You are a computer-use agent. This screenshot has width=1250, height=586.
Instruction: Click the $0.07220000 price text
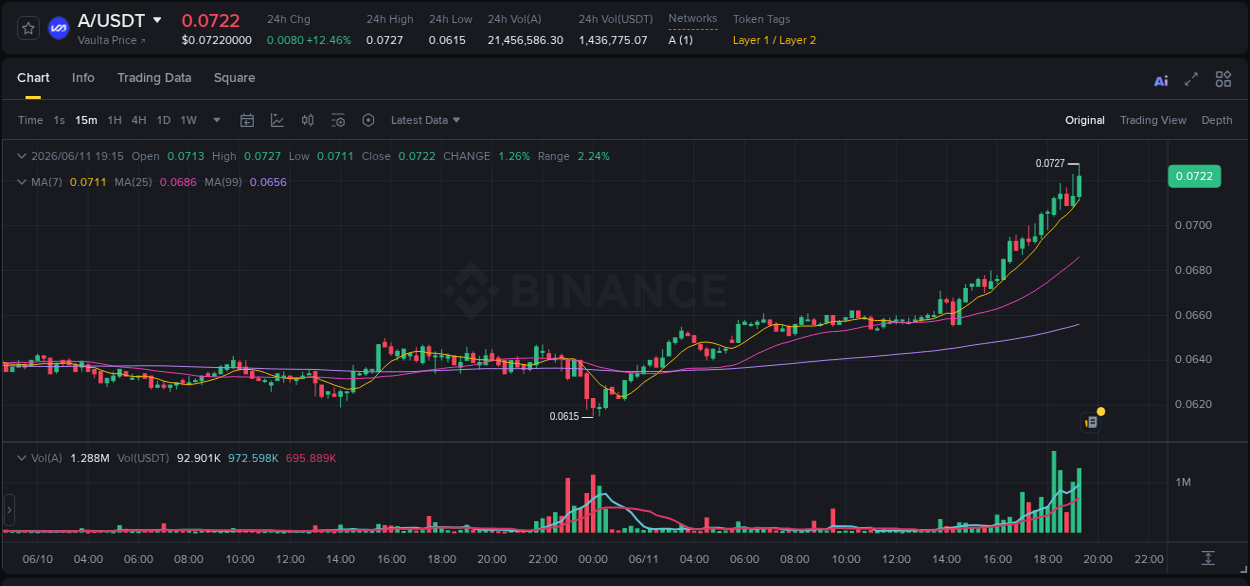pyautogui.click(x=217, y=40)
